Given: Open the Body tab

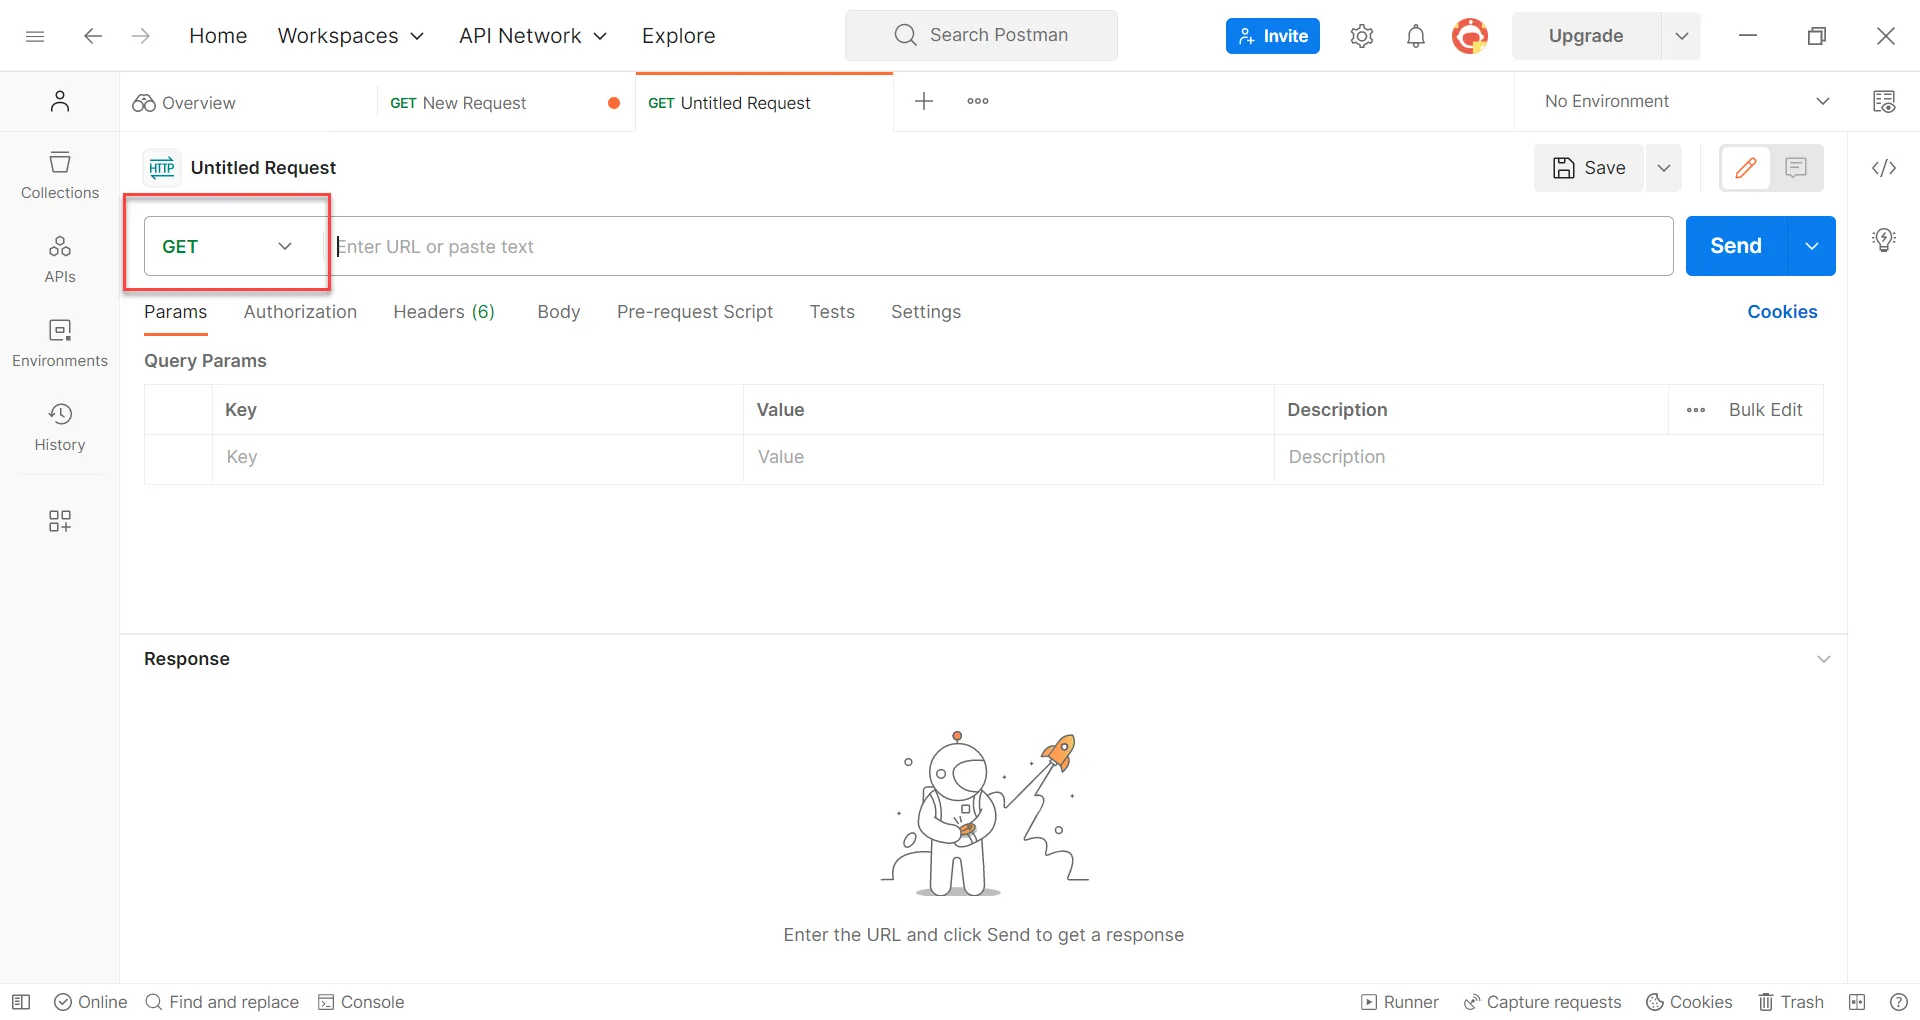Looking at the screenshot, I should (x=559, y=312).
